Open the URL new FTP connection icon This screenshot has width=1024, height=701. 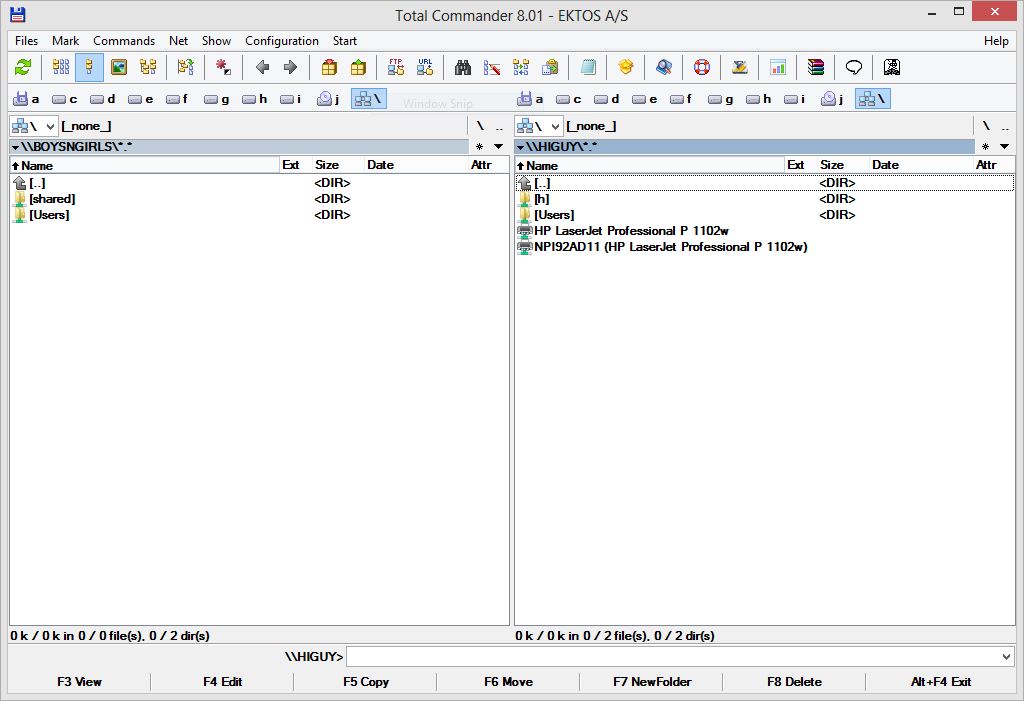pos(425,67)
